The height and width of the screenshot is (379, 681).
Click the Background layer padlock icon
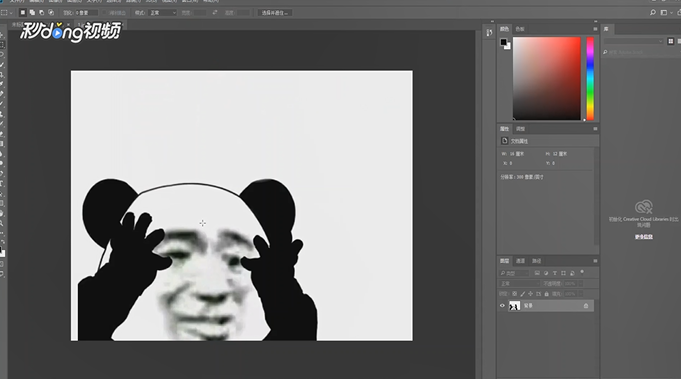(x=586, y=306)
